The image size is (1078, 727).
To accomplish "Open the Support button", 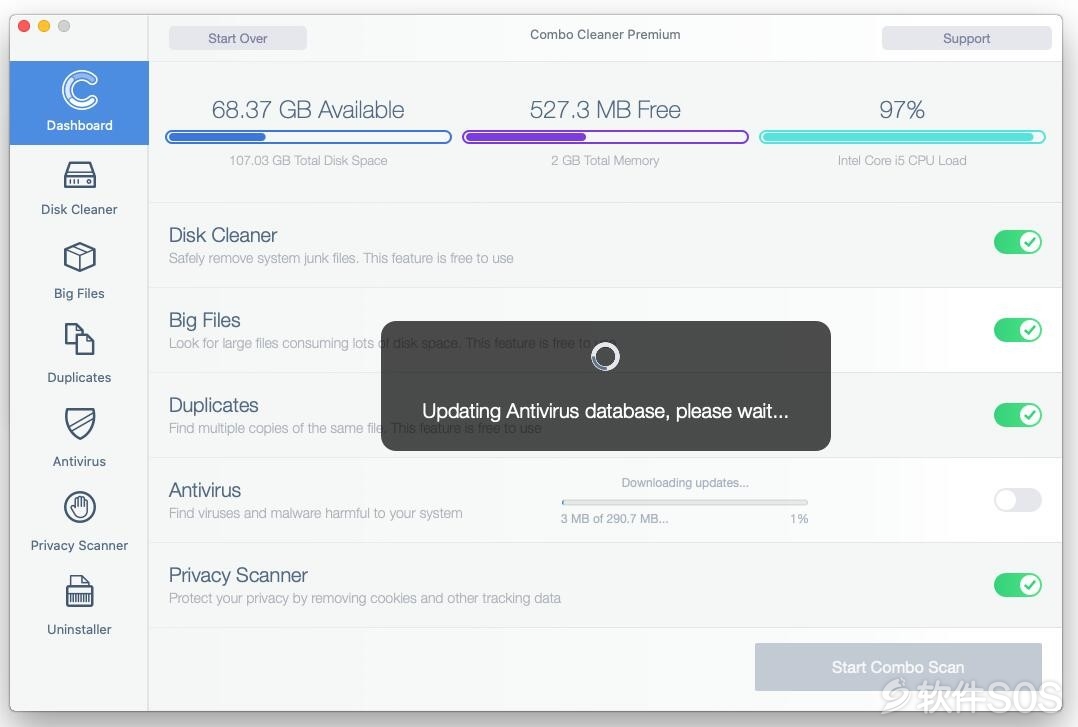I will [x=967, y=39].
